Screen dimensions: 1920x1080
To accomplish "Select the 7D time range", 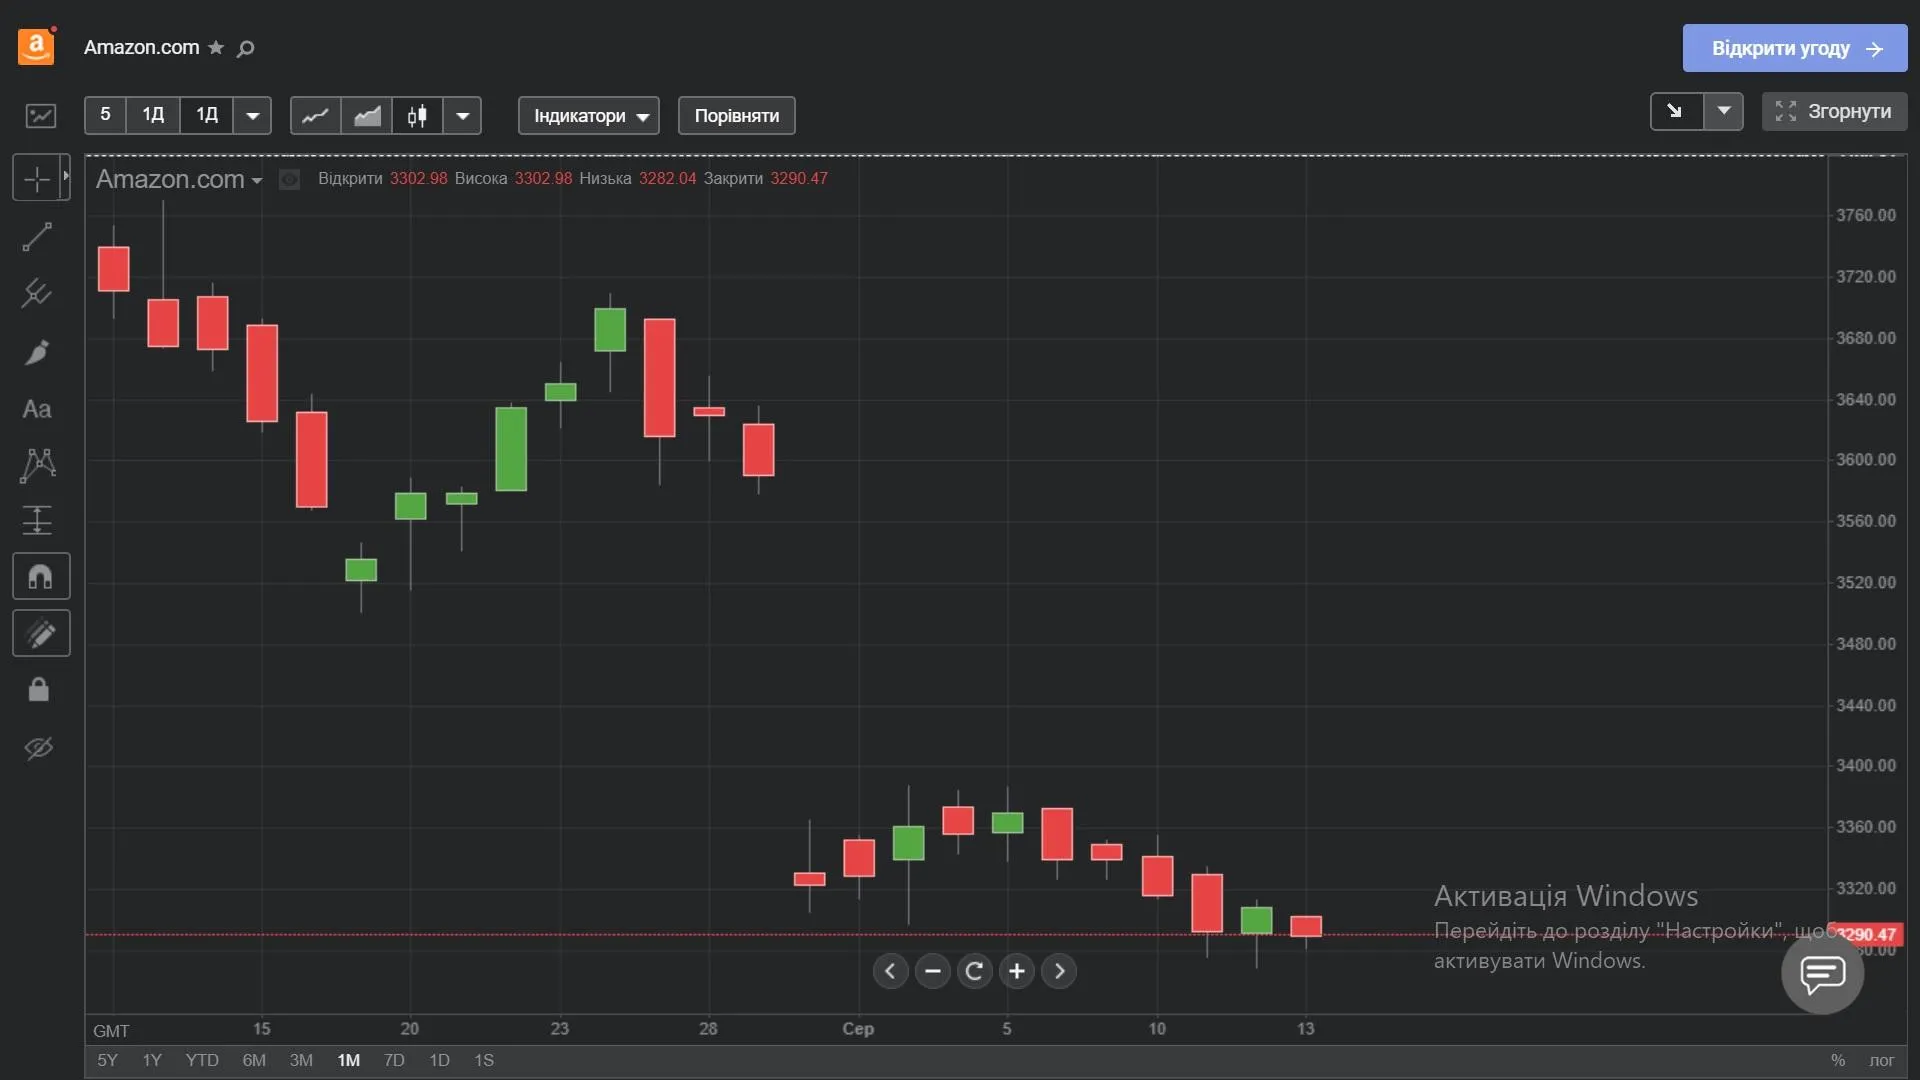I will pos(394,1060).
